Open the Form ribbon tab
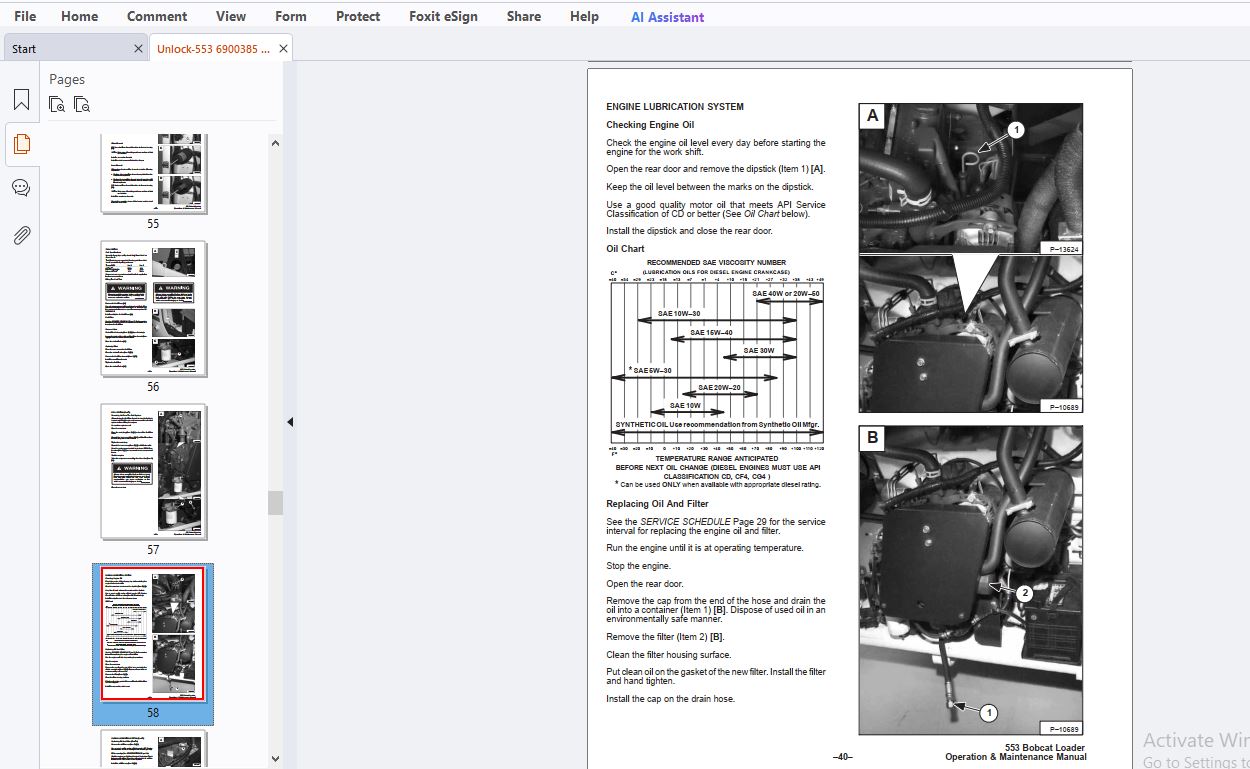This screenshot has height=769, width=1250. click(291, 16)
